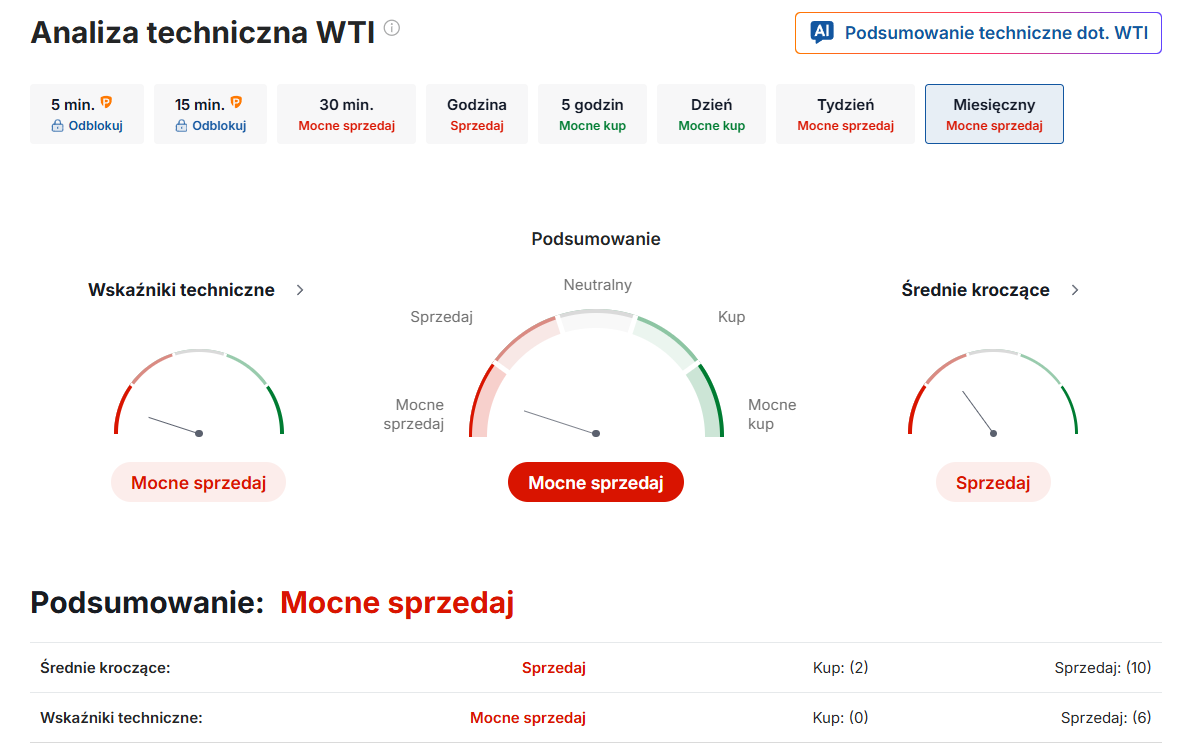This screenshot has height=755, width=1193.
Task: Select the Miesięczny timeframe tab
Action: (994, 114)
